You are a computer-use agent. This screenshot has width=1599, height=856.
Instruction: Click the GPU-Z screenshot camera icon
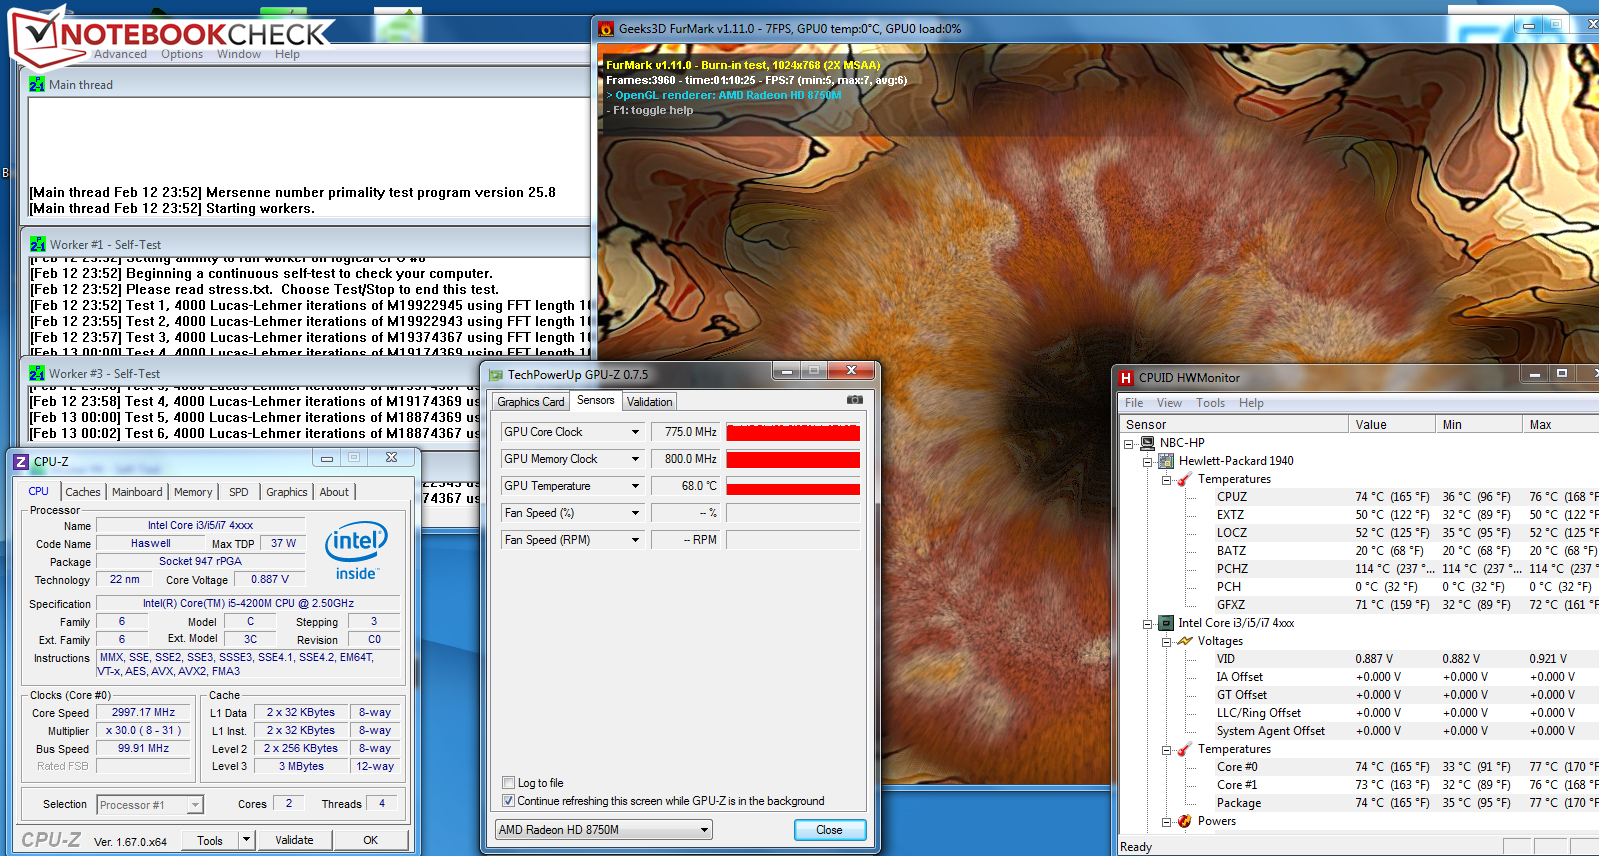coord(854,400)
